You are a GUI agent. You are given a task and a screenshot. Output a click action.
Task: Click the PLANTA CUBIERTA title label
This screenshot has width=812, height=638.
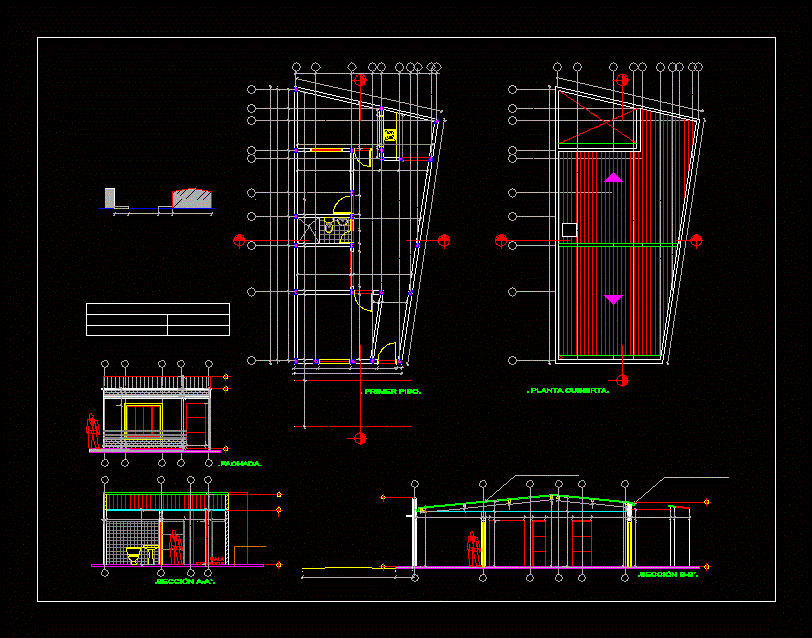point(568,392)
